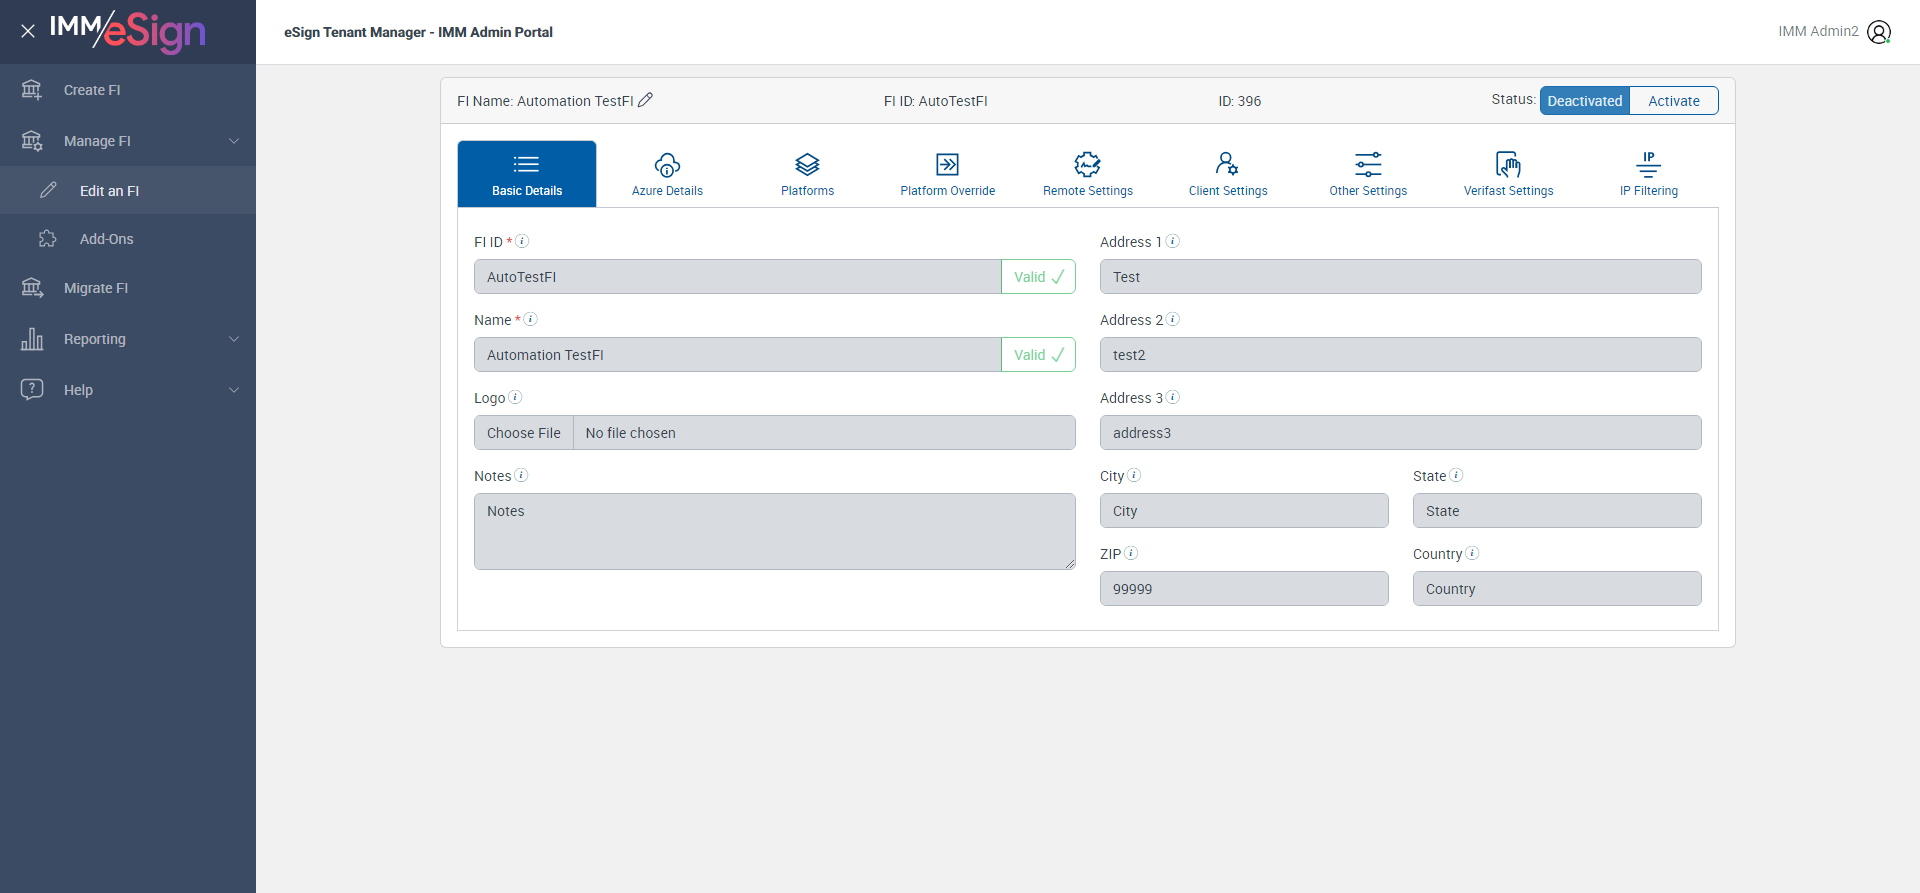Open the Platforms tab
1920x893 pixels.
tap(807, 174)
